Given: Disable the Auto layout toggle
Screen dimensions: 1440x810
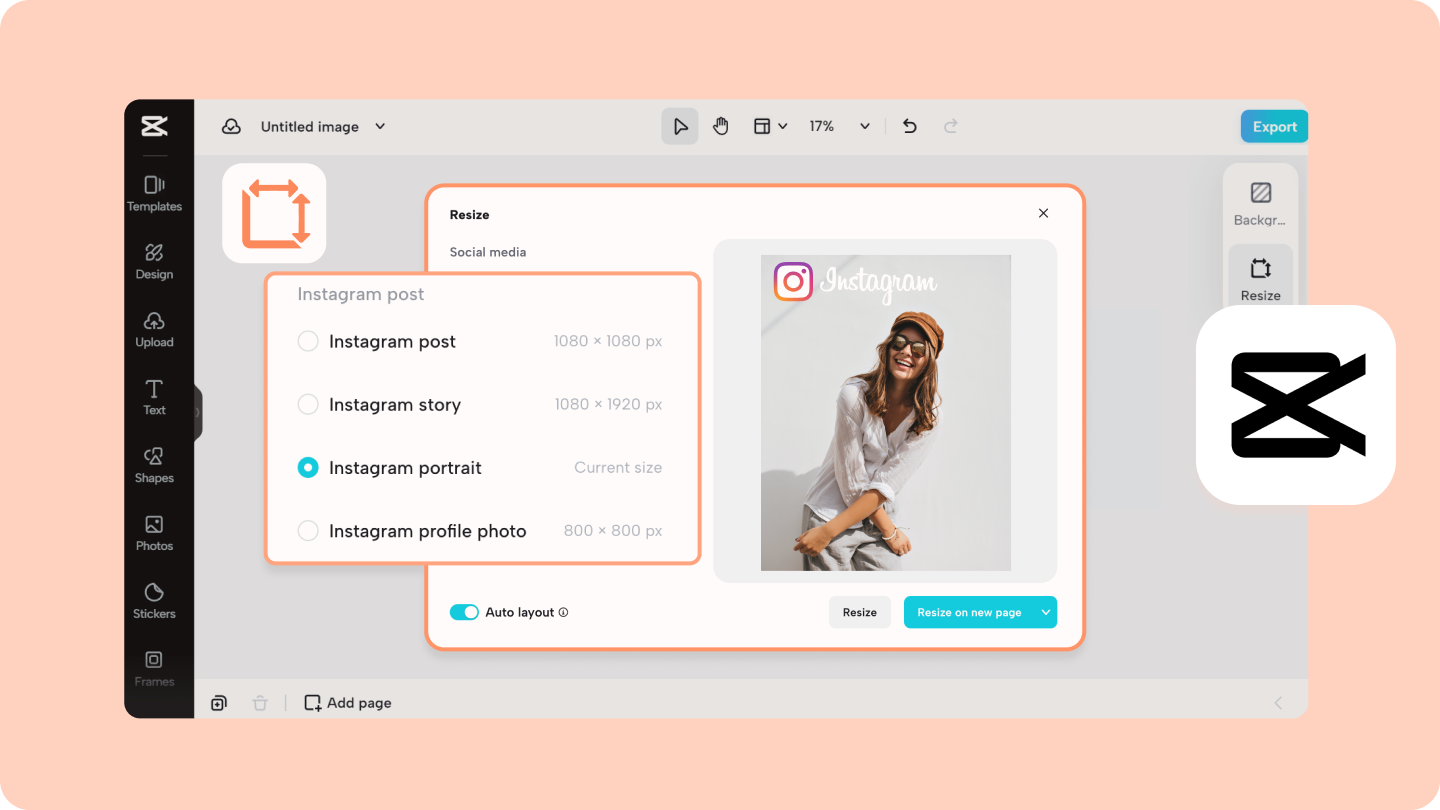Looking at the screenshot, I should click(464, 611).
